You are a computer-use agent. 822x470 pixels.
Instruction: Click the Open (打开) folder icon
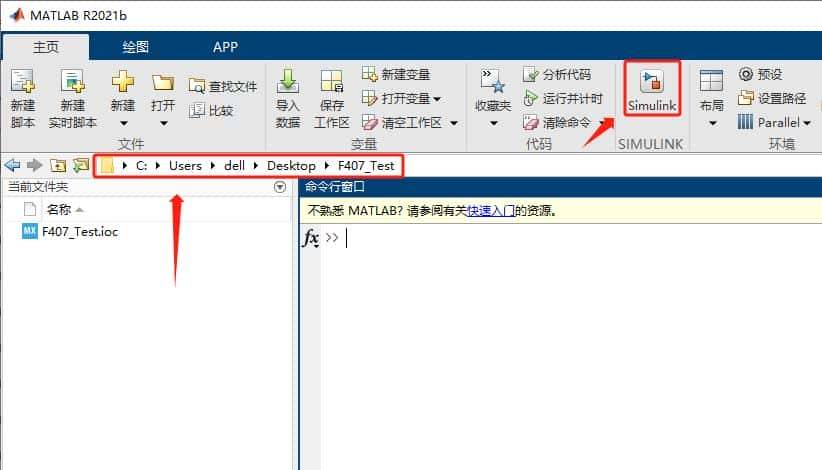[163, 82]
